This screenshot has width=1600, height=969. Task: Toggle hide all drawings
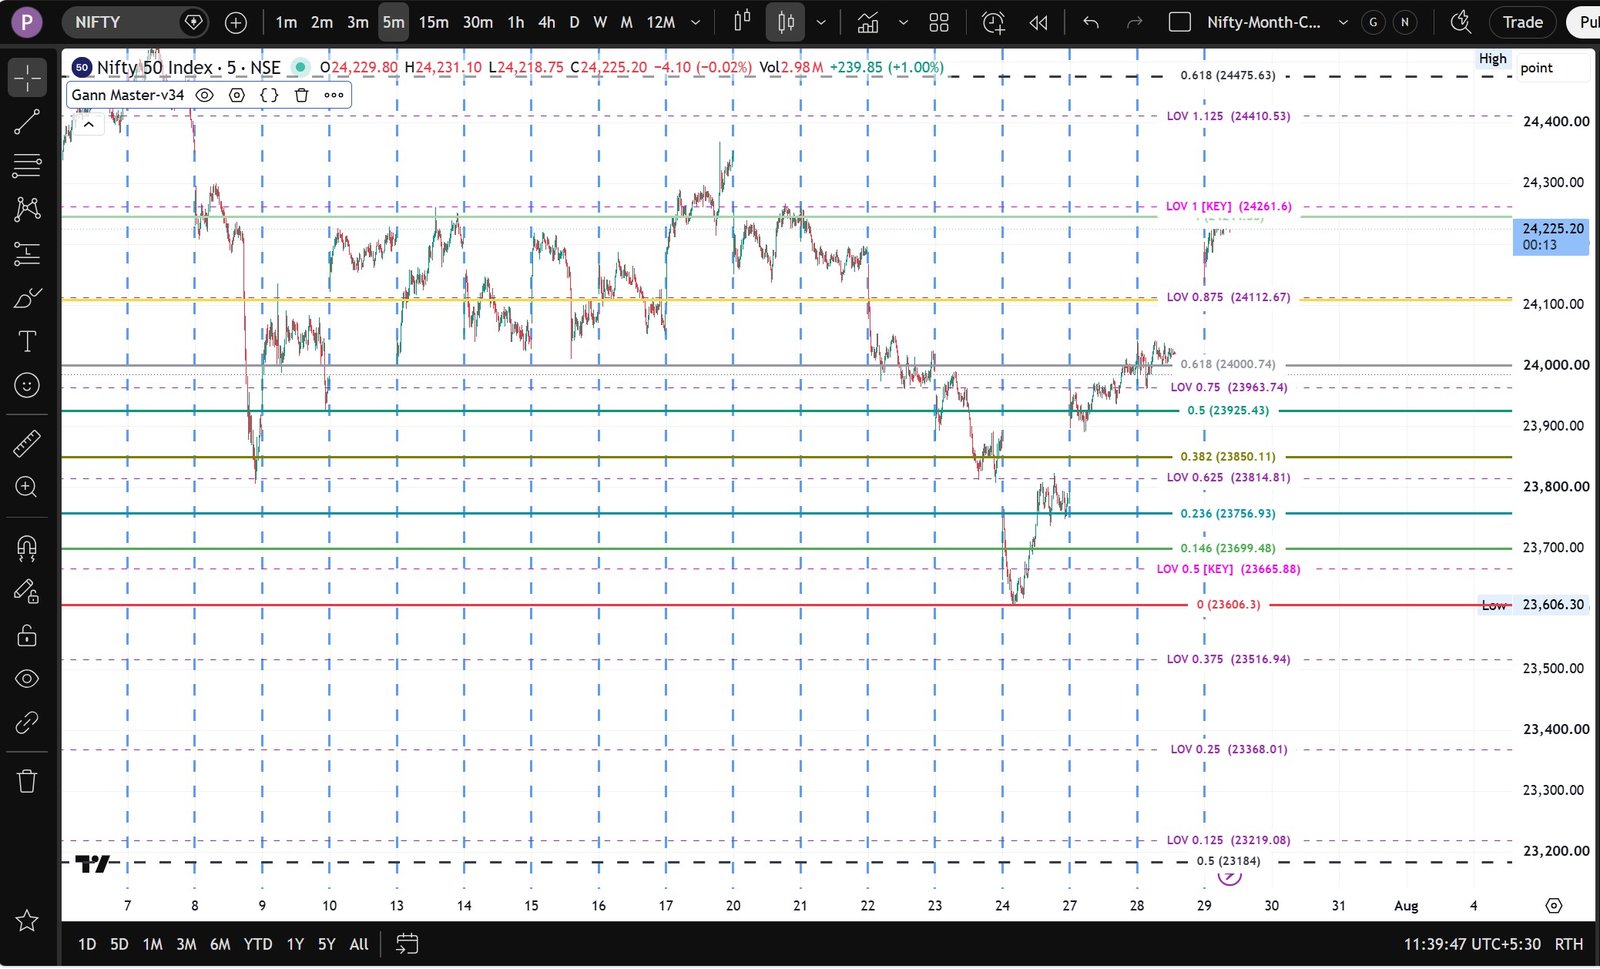click(27, 679)
